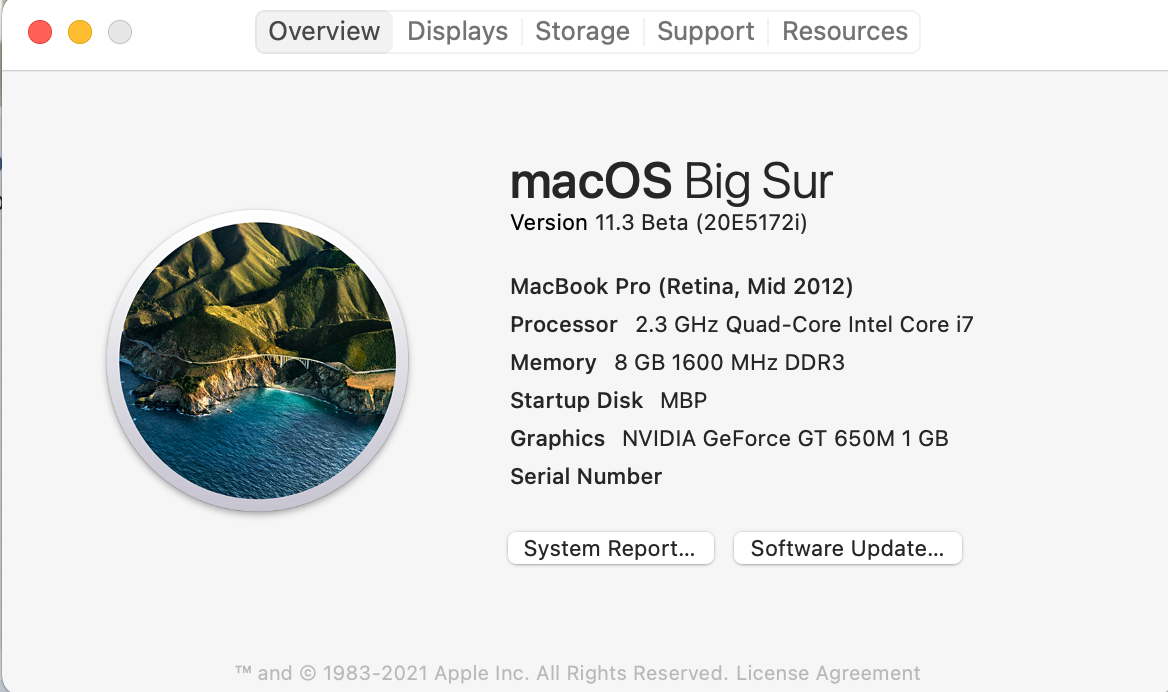Image resolution: width=1168 pixels, height=692 pixels.
Task: Click the Graphics NVIDIA GeForce line
Action: pos(729,439)
